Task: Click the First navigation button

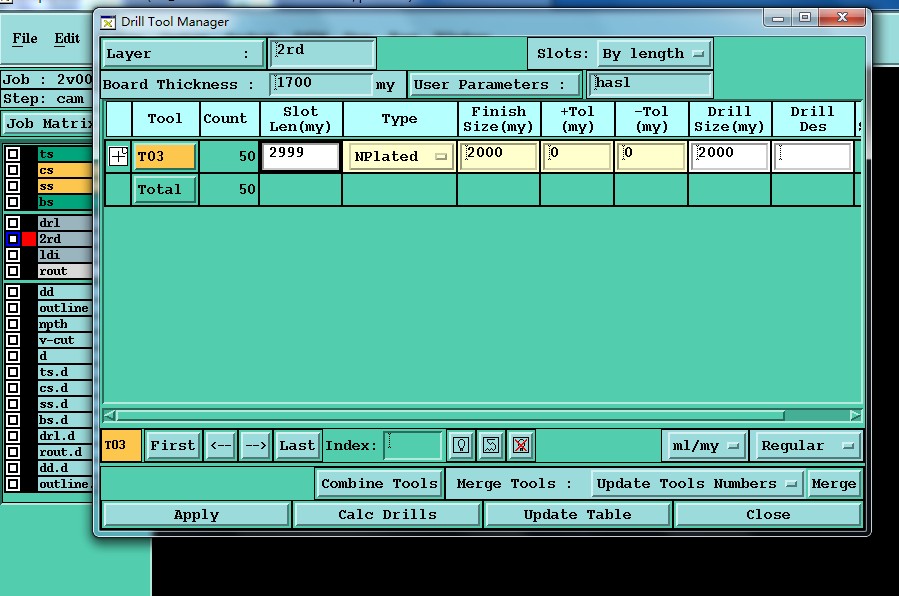Action: pyautogui.click(x=173, y=446)
